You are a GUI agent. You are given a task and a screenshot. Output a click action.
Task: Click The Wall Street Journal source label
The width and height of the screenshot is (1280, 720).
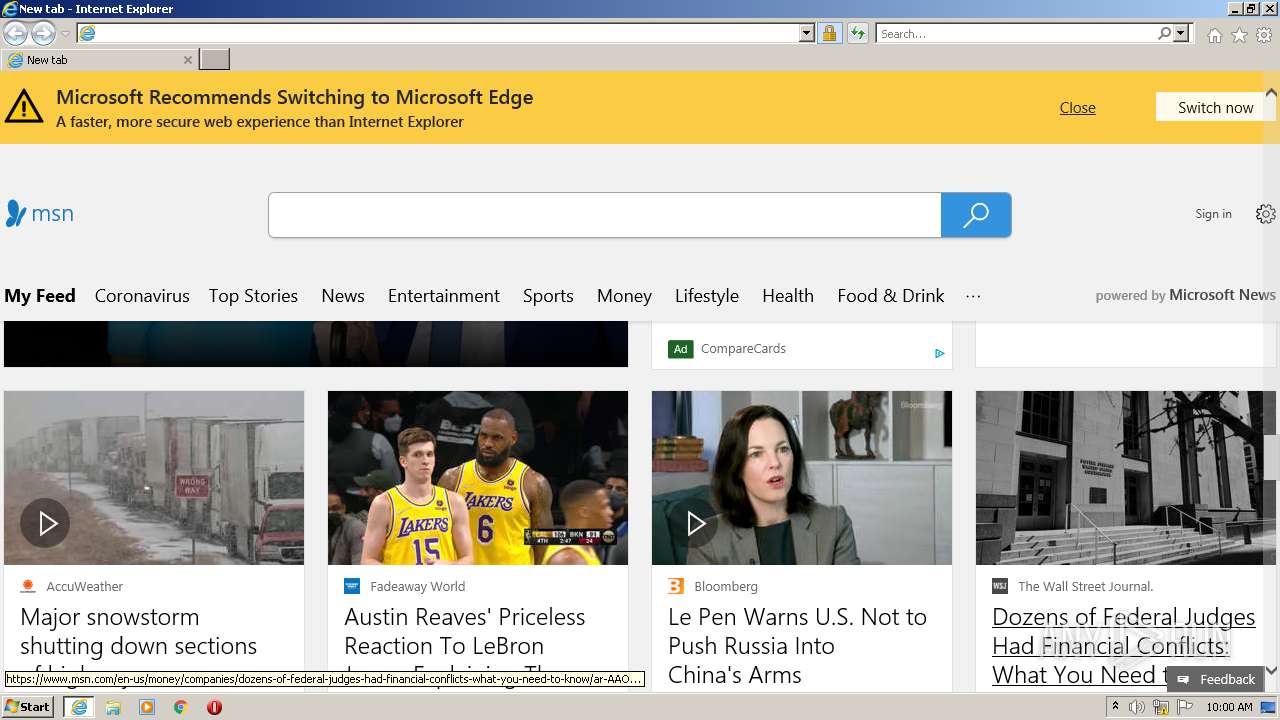(x=1085, y=586)
